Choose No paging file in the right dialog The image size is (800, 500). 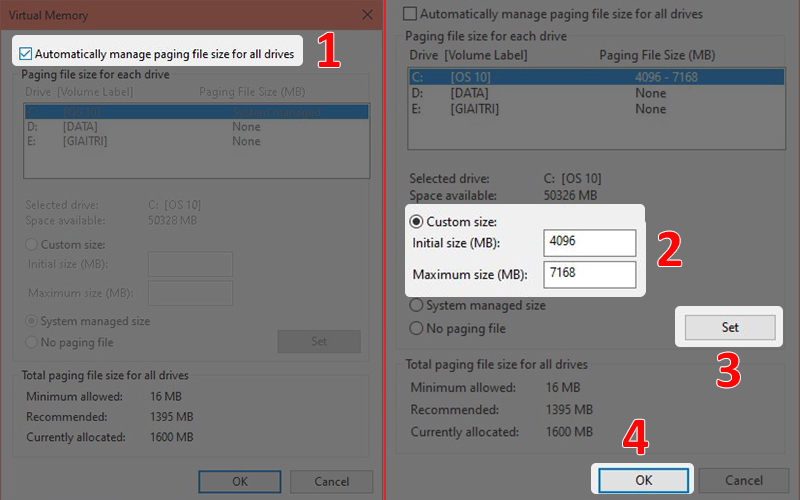click(x=416, y=328)
